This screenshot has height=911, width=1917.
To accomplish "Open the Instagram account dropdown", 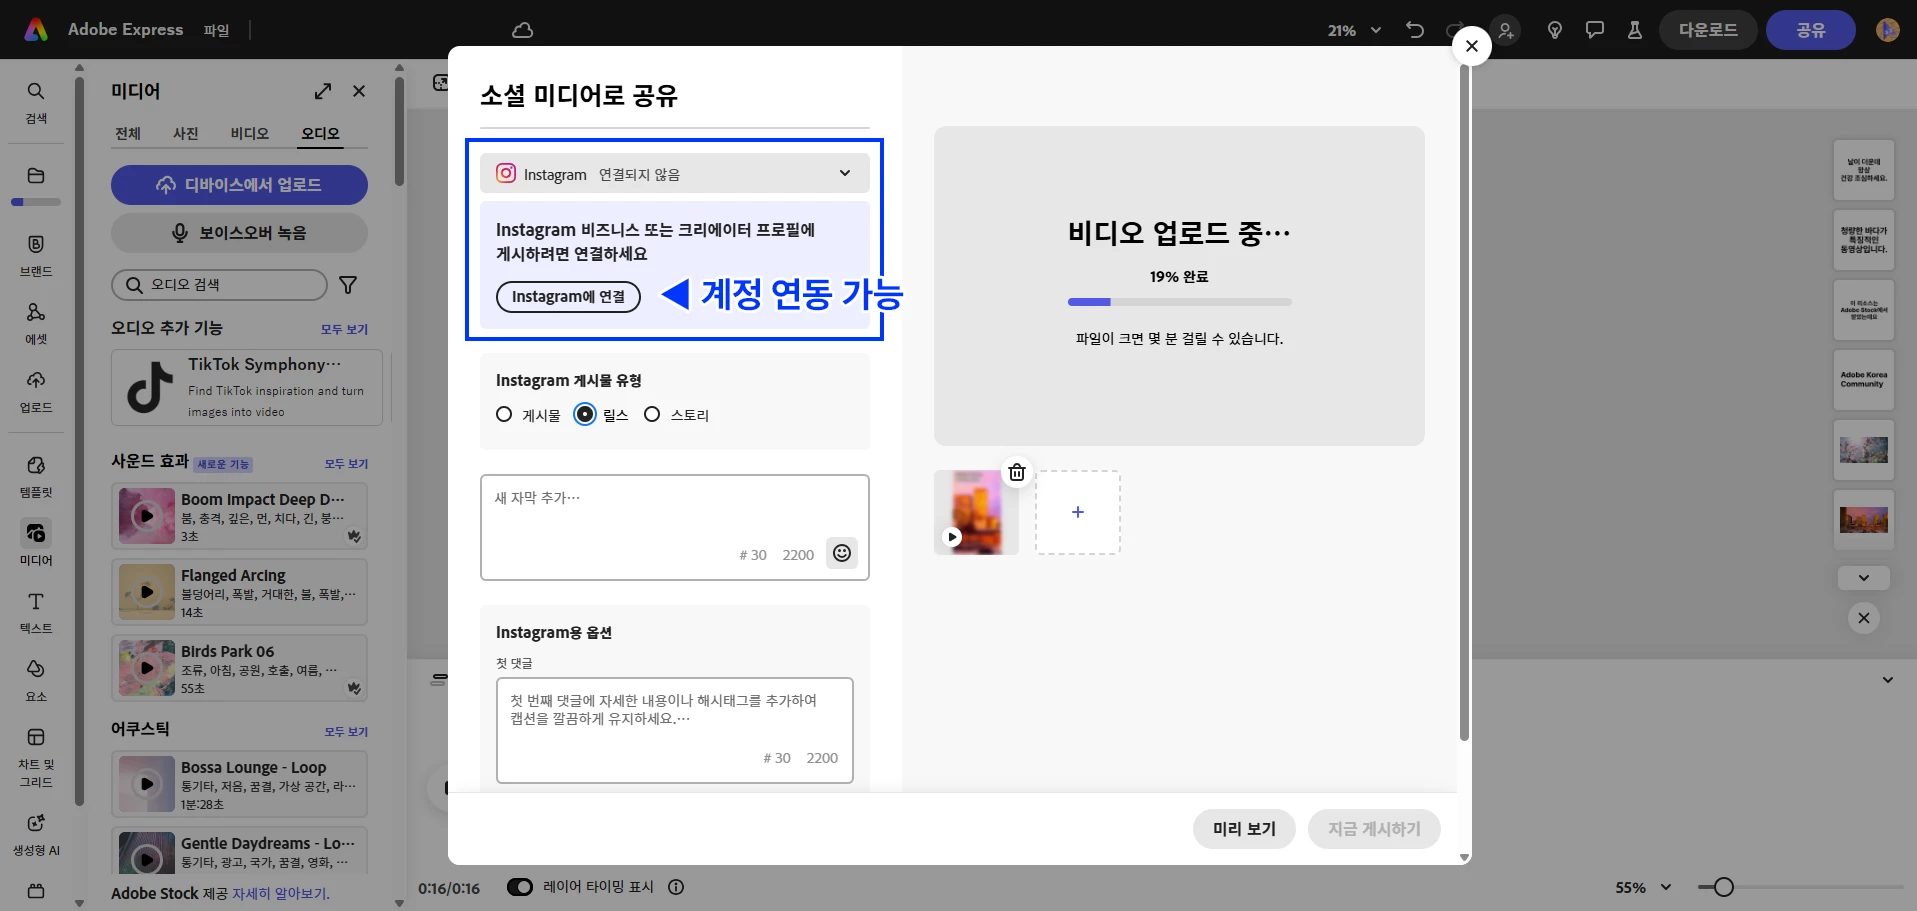I will (x=675, y=173).
